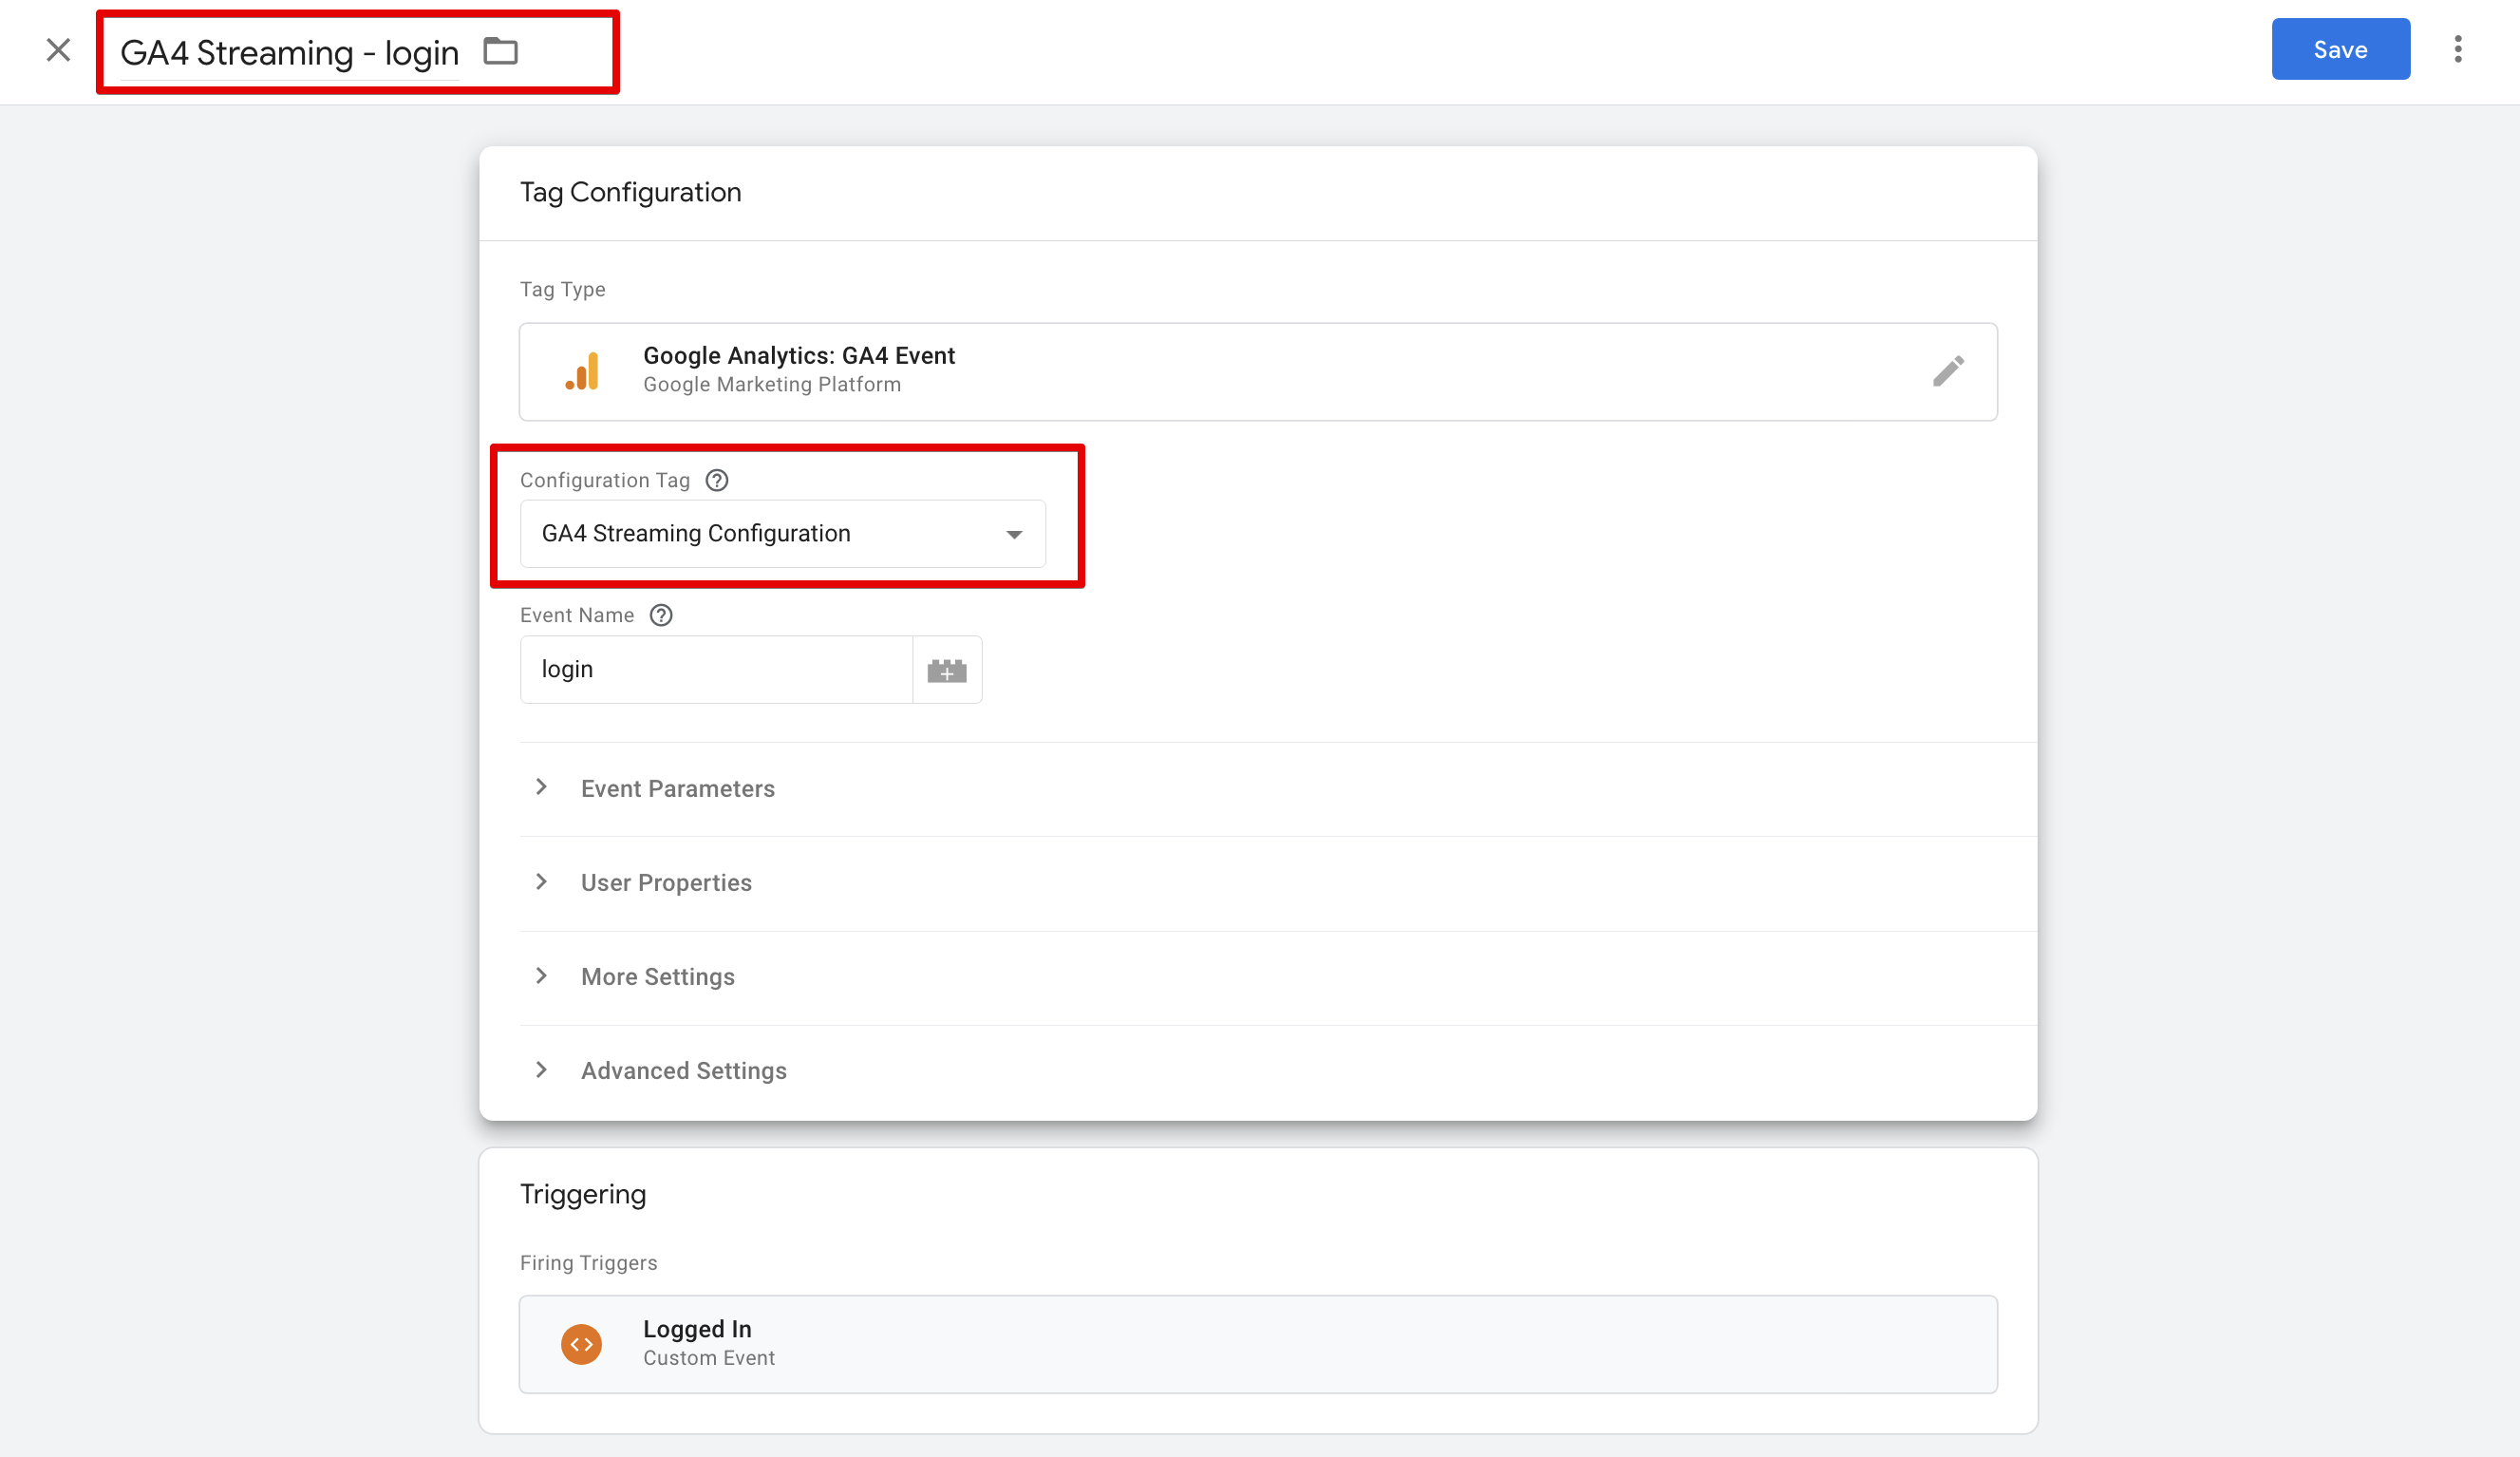This screenshot has width=2520, height=1457.
Task: Click the Tag Configuration heading
Action: (630, 192)
